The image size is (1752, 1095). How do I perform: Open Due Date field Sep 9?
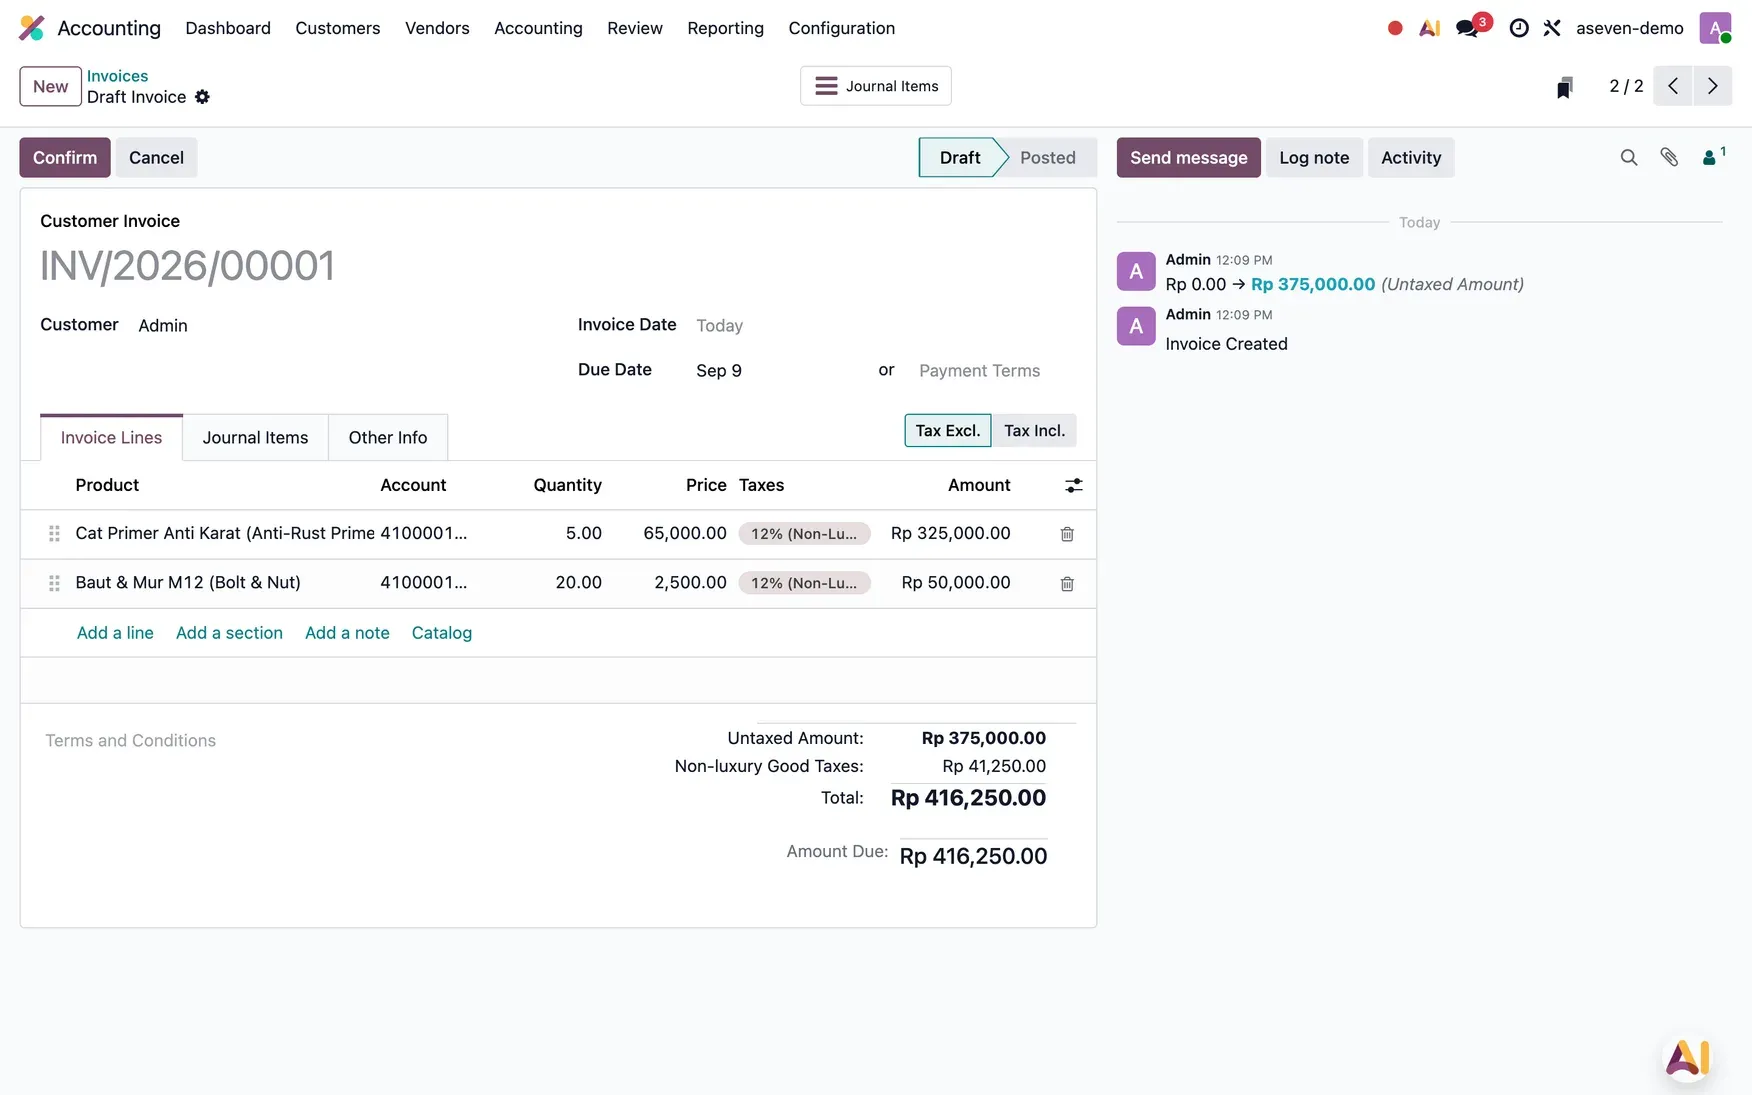777,371
